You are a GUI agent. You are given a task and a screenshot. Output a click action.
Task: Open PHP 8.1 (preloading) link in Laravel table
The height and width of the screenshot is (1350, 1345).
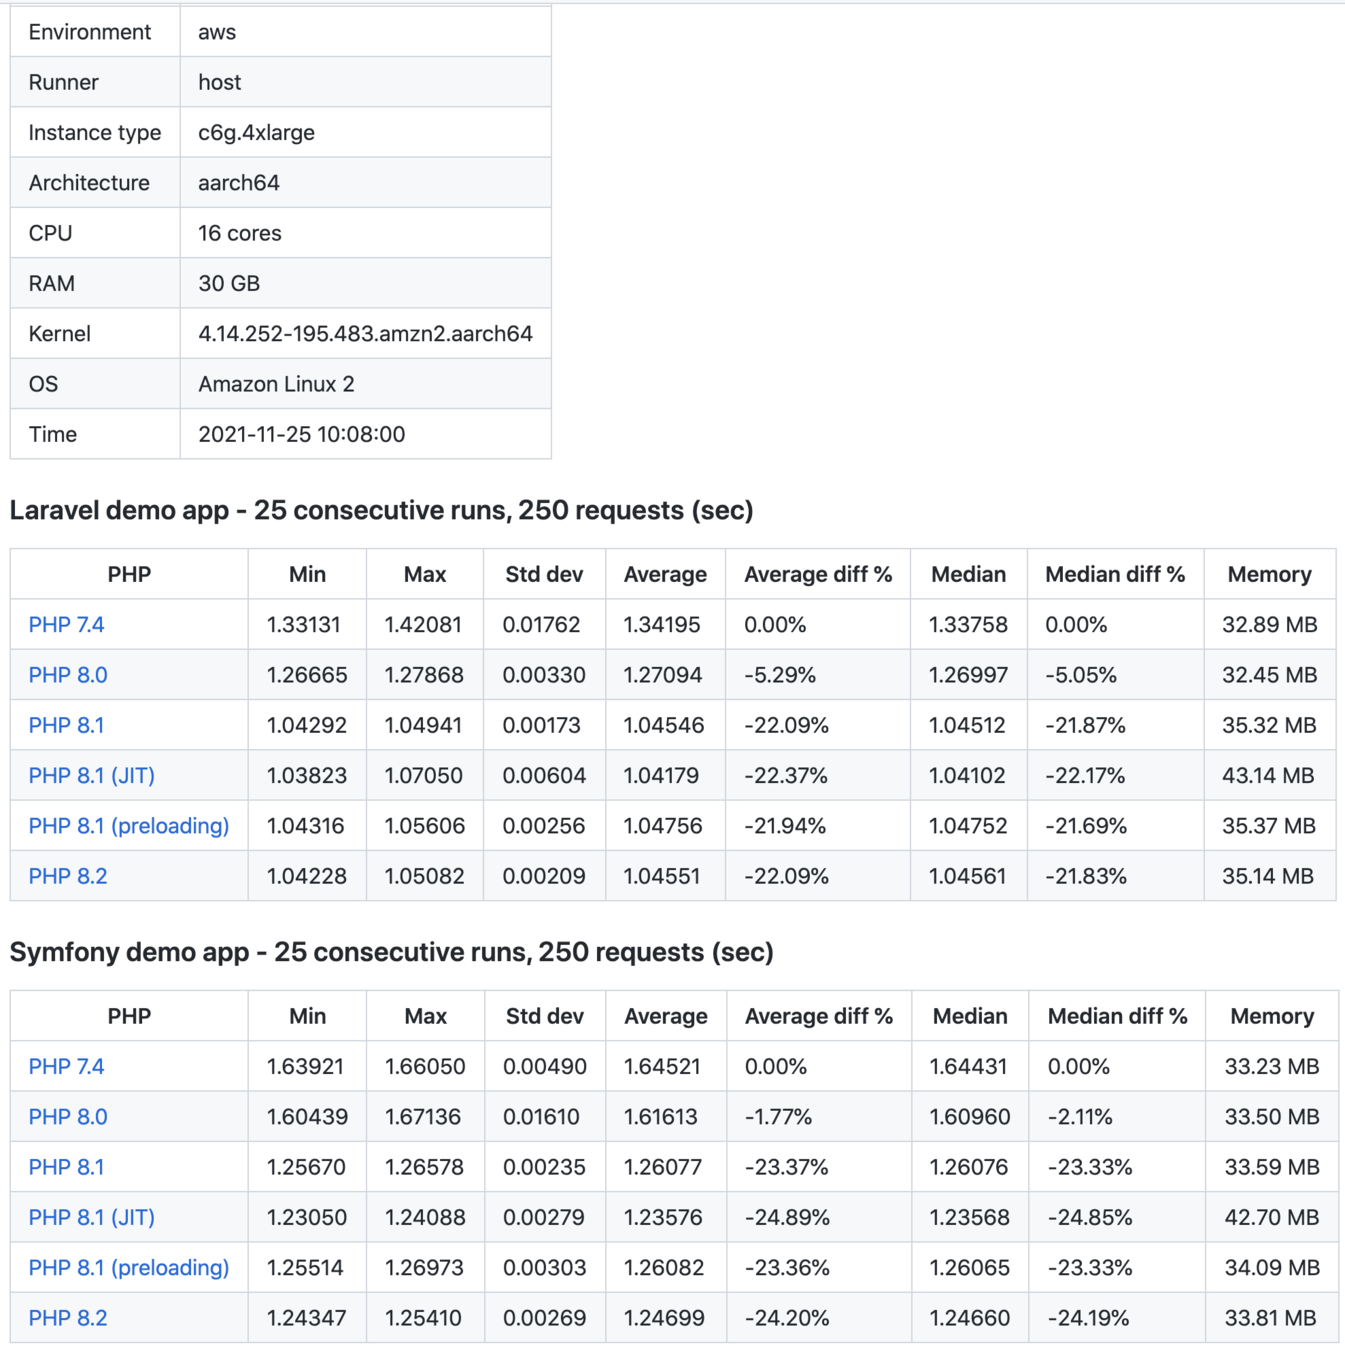129,825
